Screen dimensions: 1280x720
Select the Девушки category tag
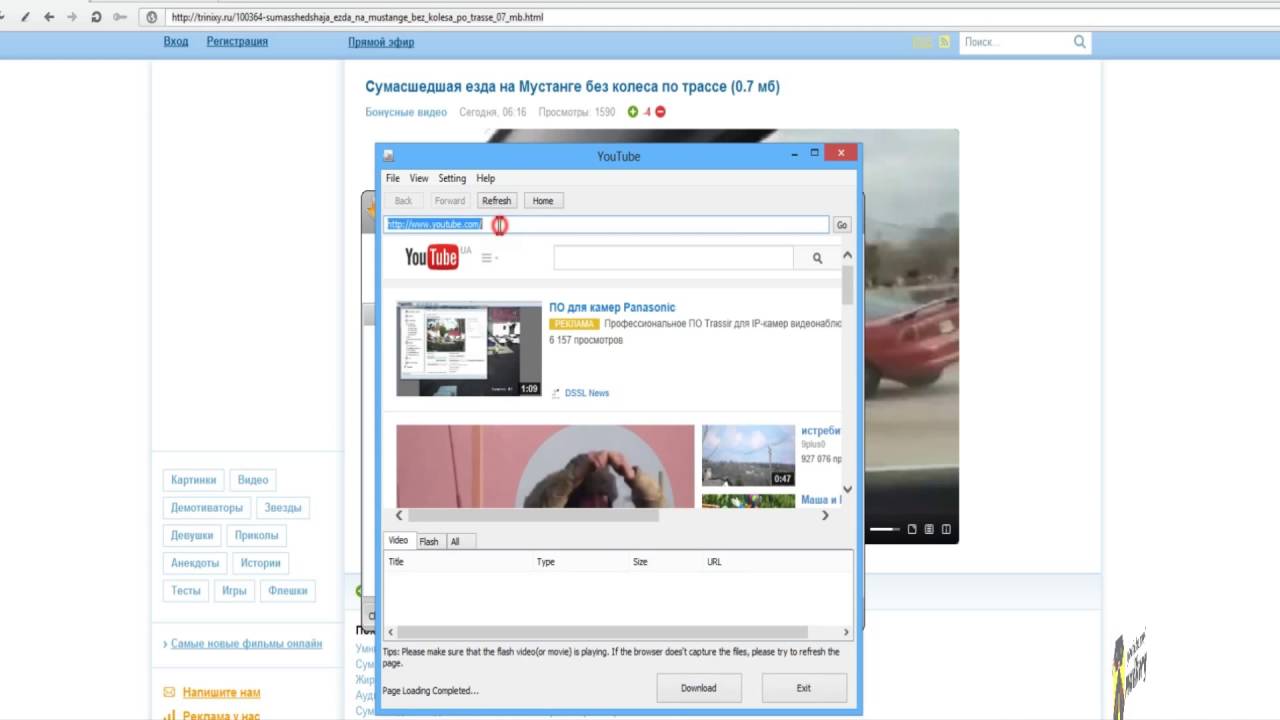192,535
